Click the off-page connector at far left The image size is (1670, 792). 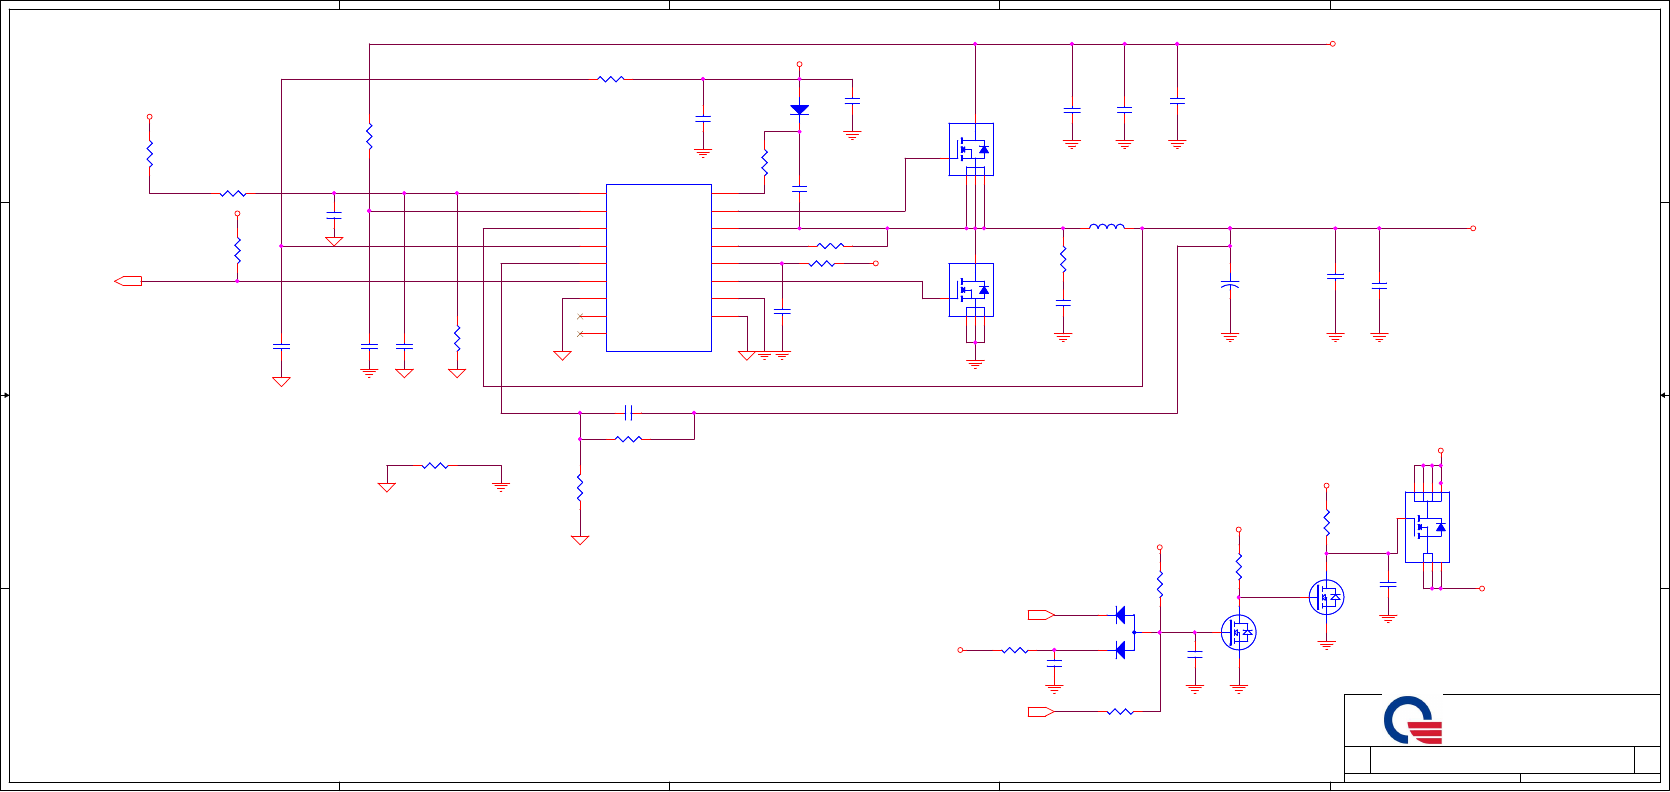tap(128, 281)
